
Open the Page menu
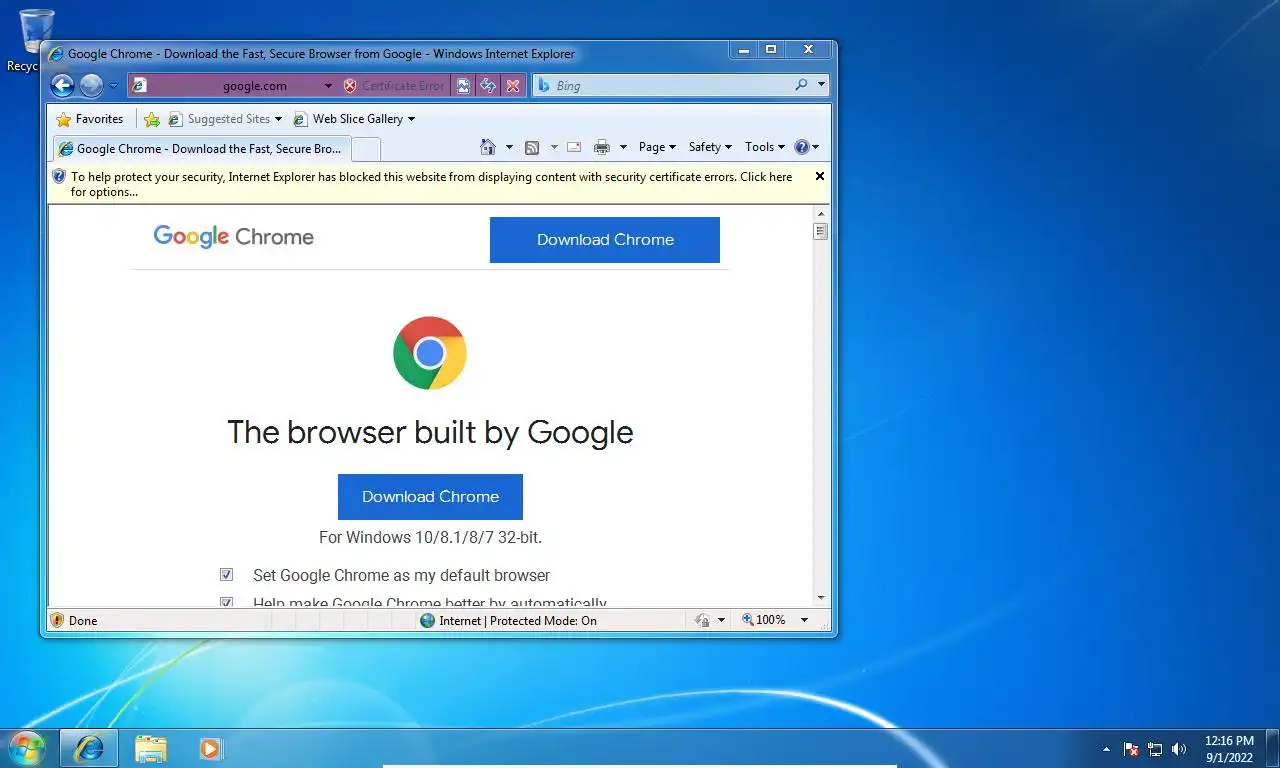tap(657, 147)
